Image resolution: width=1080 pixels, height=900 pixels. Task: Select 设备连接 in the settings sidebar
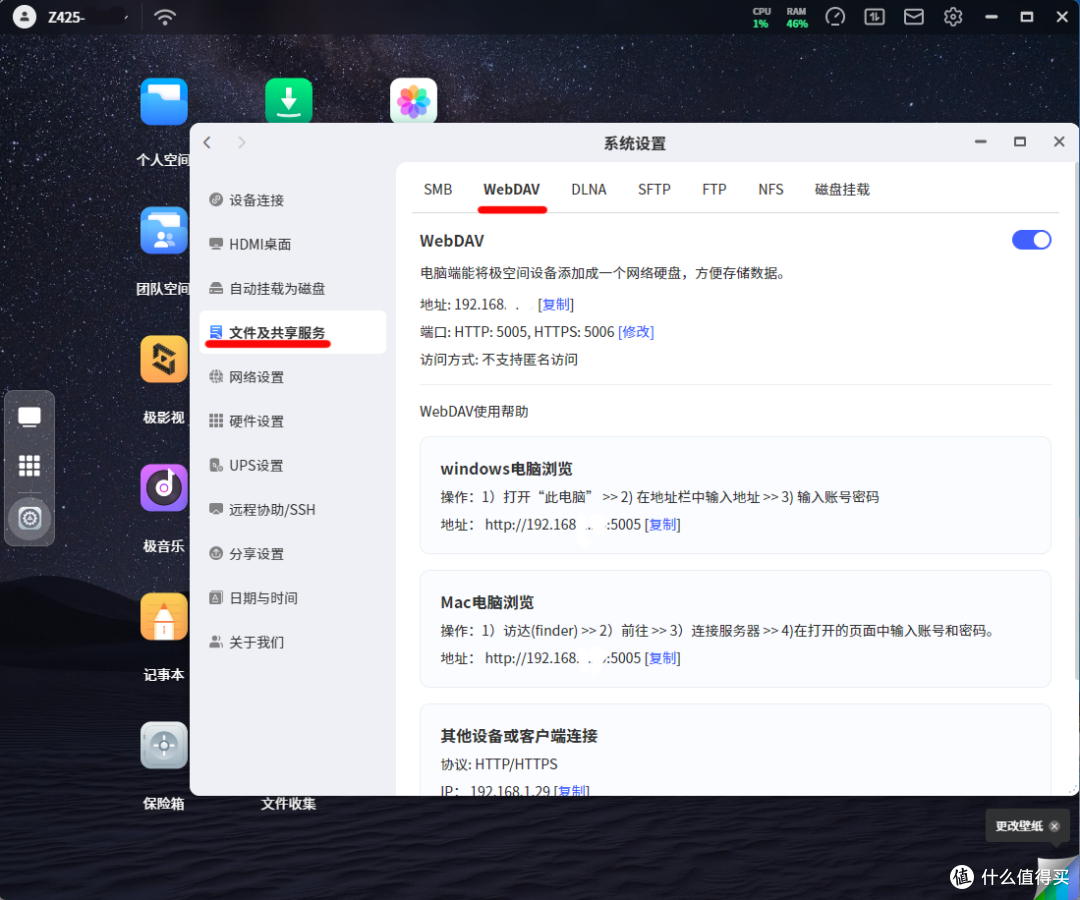click(292, 200)
